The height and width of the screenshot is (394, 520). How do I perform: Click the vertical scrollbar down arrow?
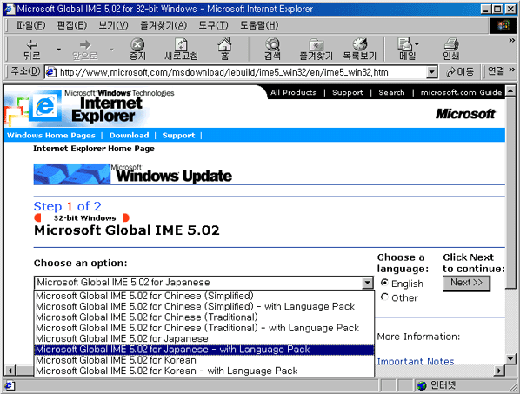[511, 359]
